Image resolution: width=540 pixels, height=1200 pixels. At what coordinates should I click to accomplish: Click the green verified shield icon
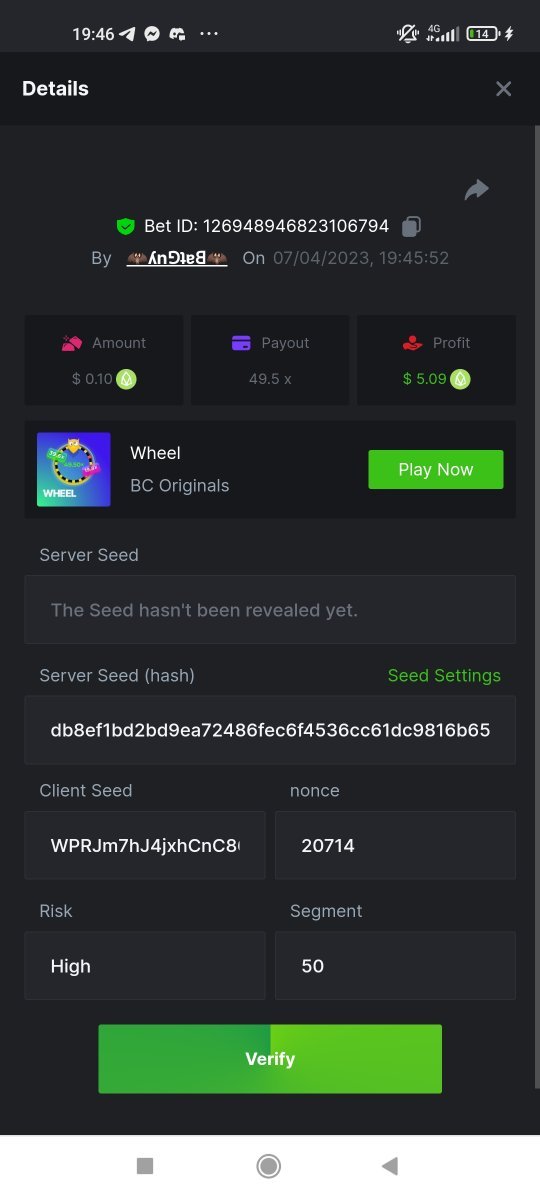[126, 226]
